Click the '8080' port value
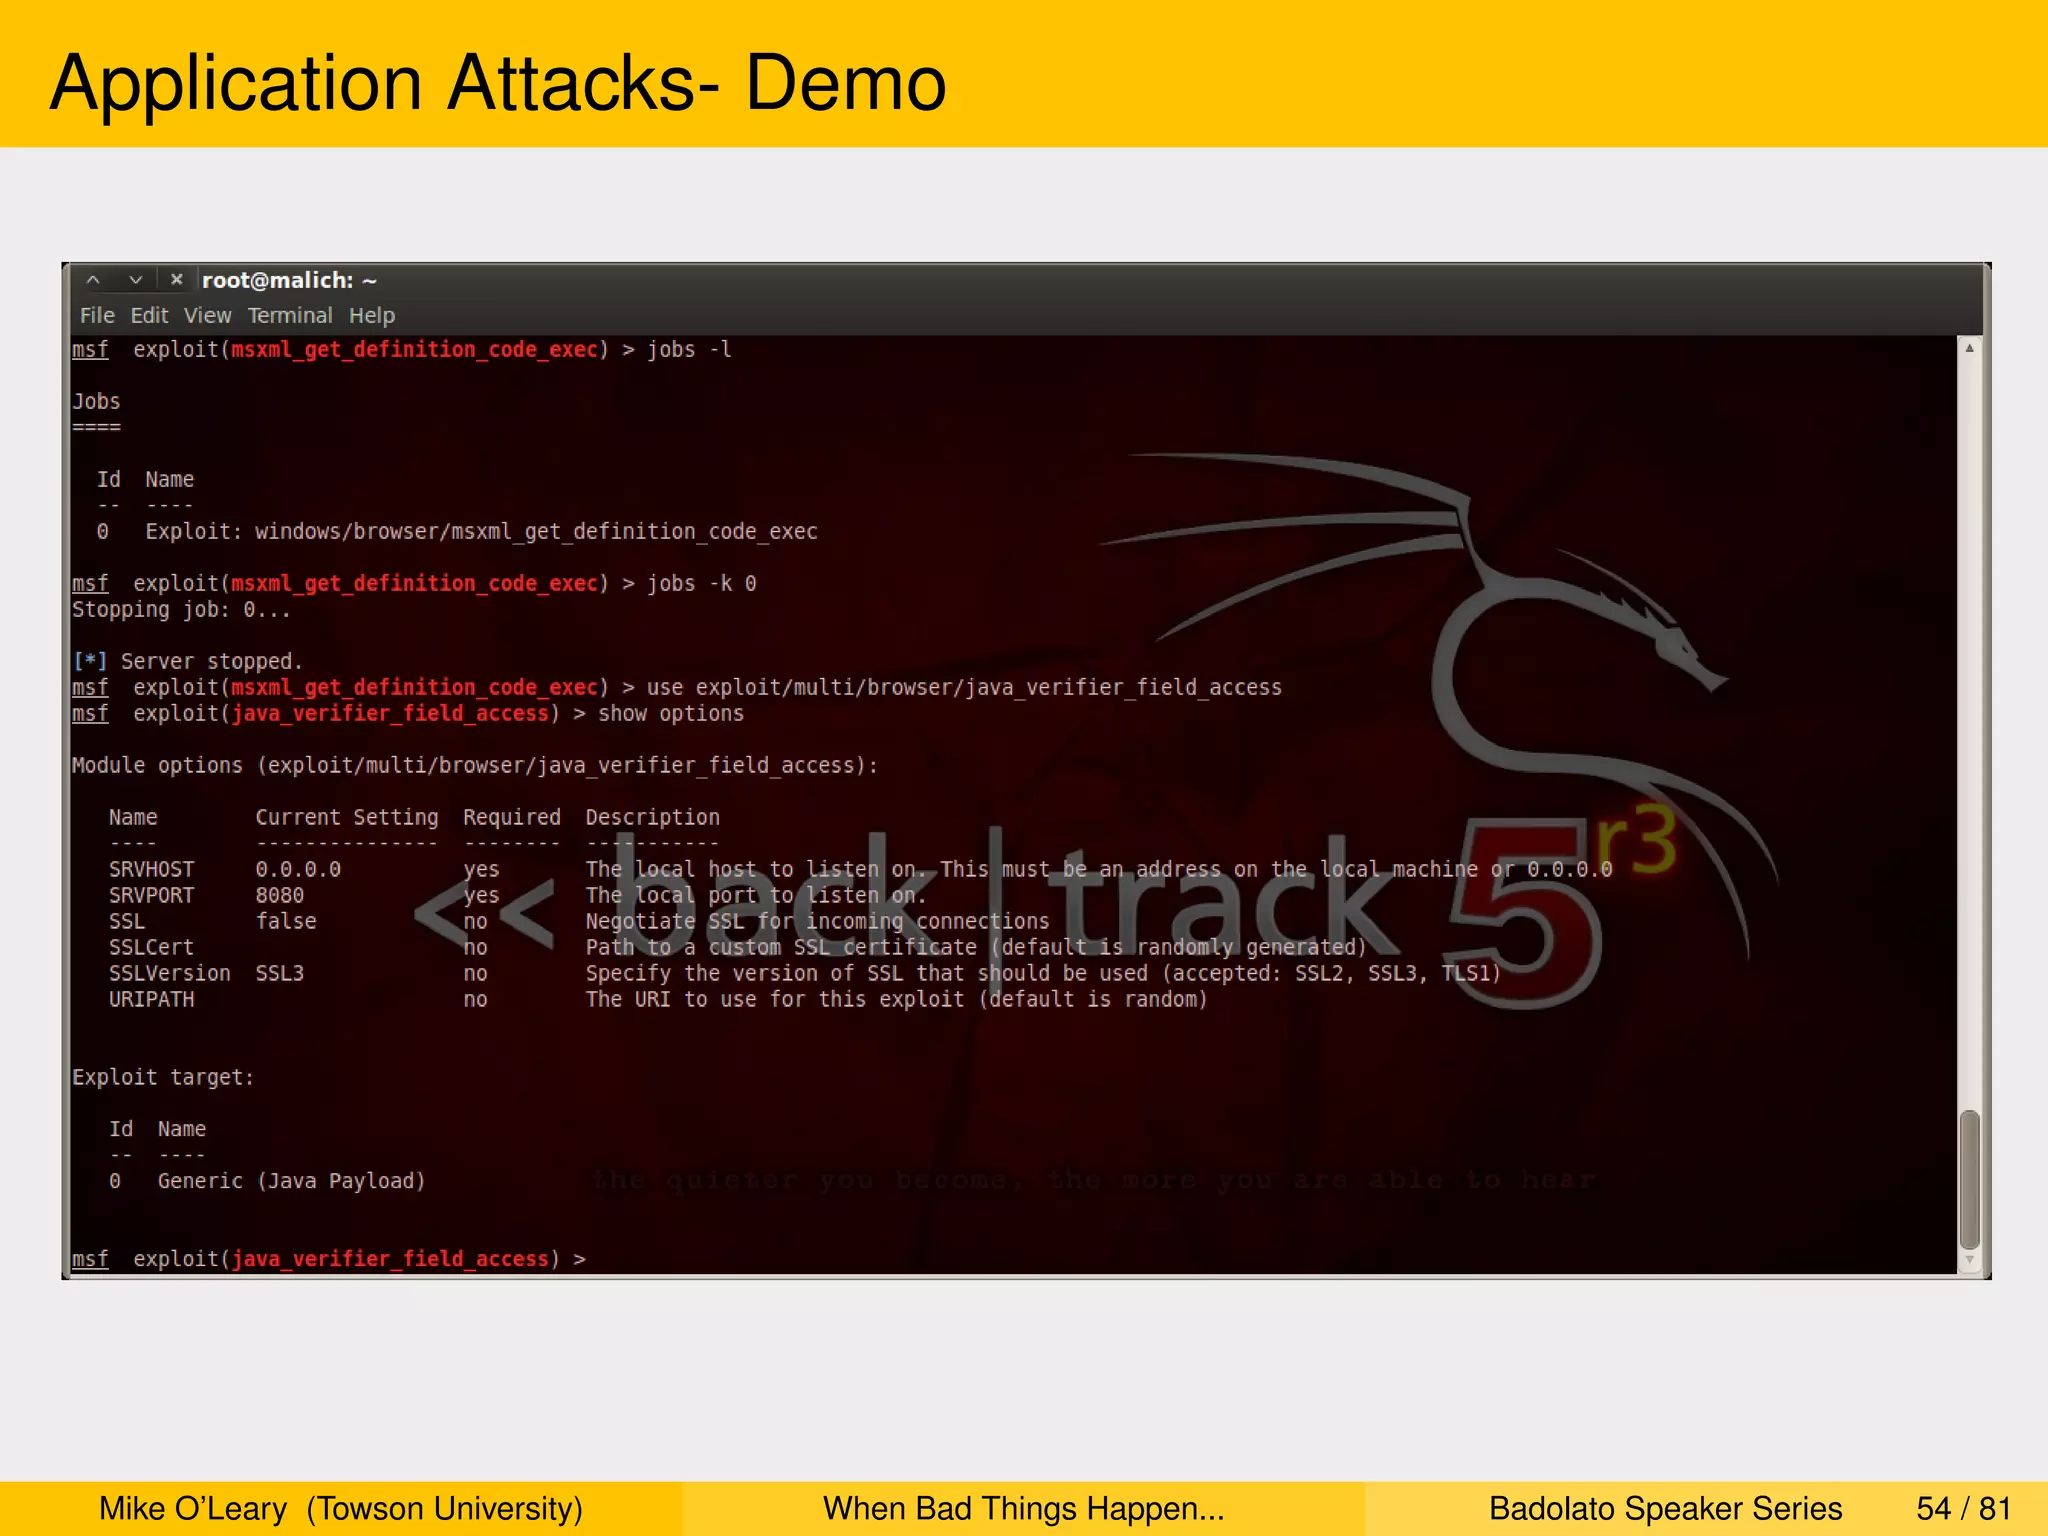 [x=280, y=895]
